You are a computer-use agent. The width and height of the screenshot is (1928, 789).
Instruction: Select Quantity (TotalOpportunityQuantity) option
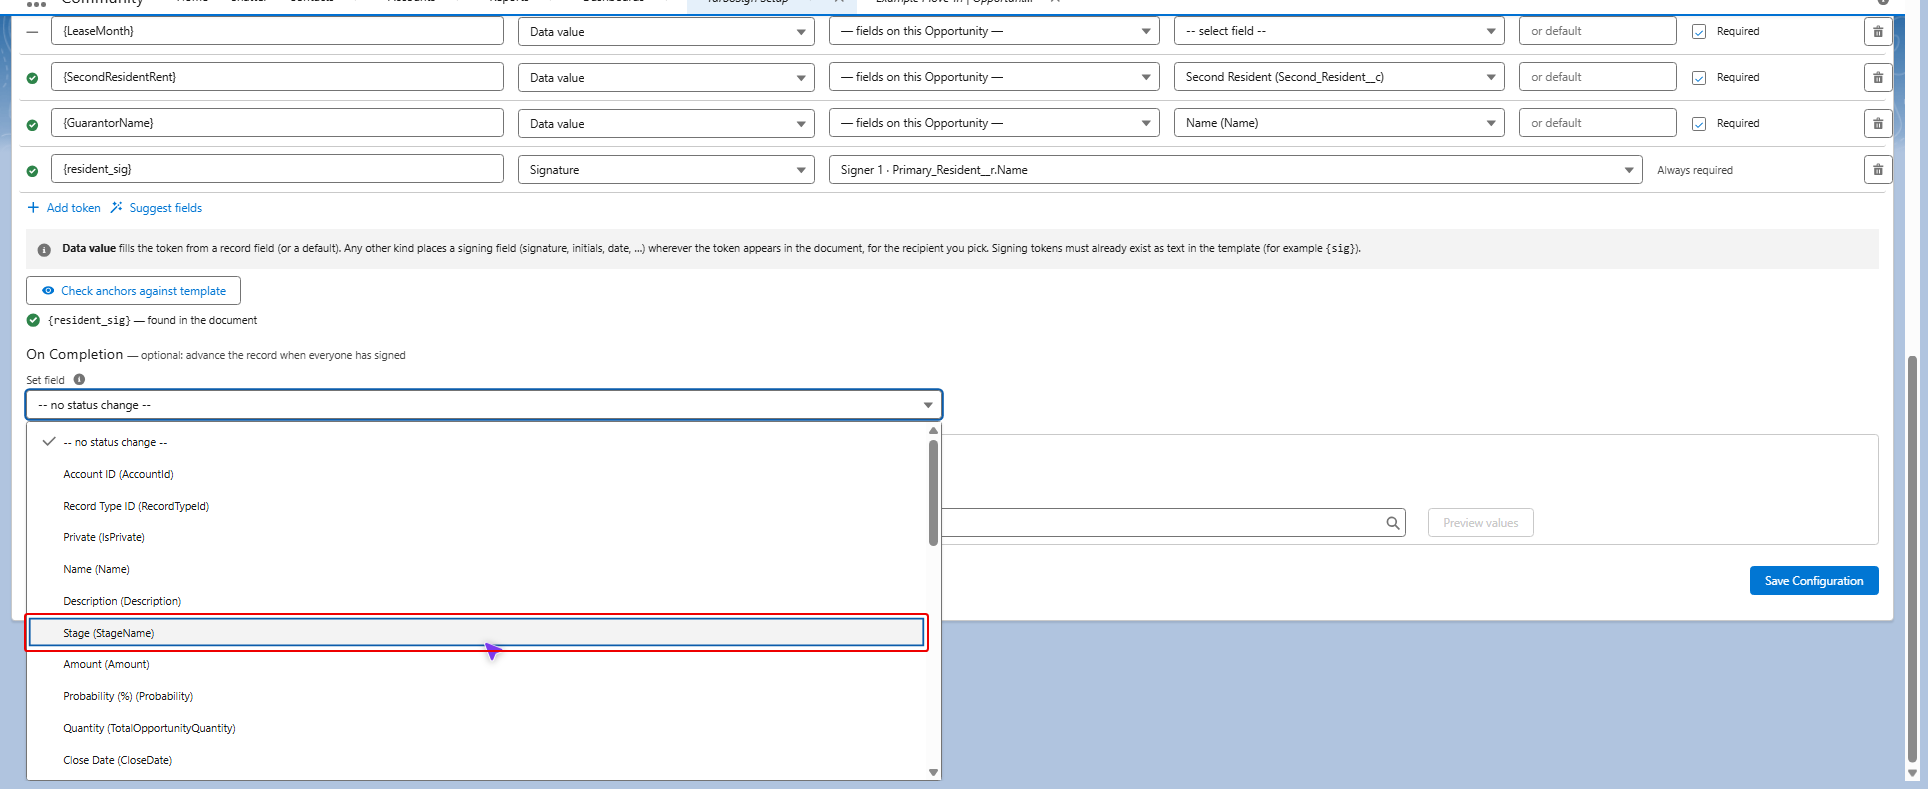click(x=477, y=728)
